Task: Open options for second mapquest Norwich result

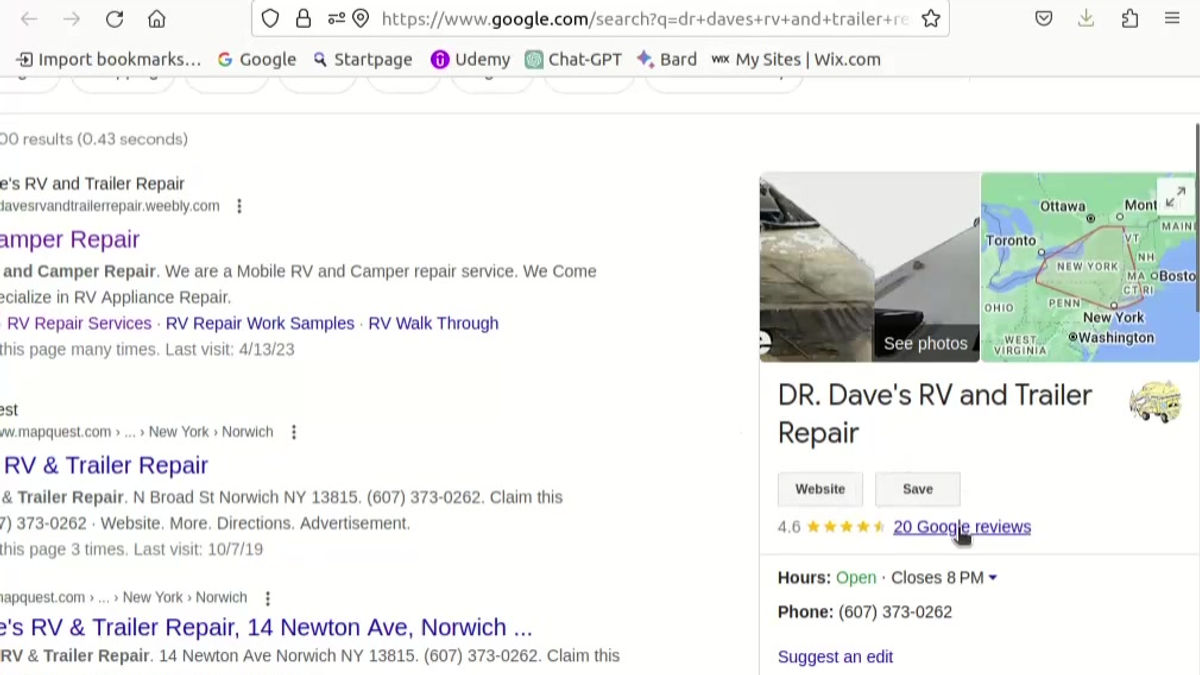Action: (x=267, y=598)
